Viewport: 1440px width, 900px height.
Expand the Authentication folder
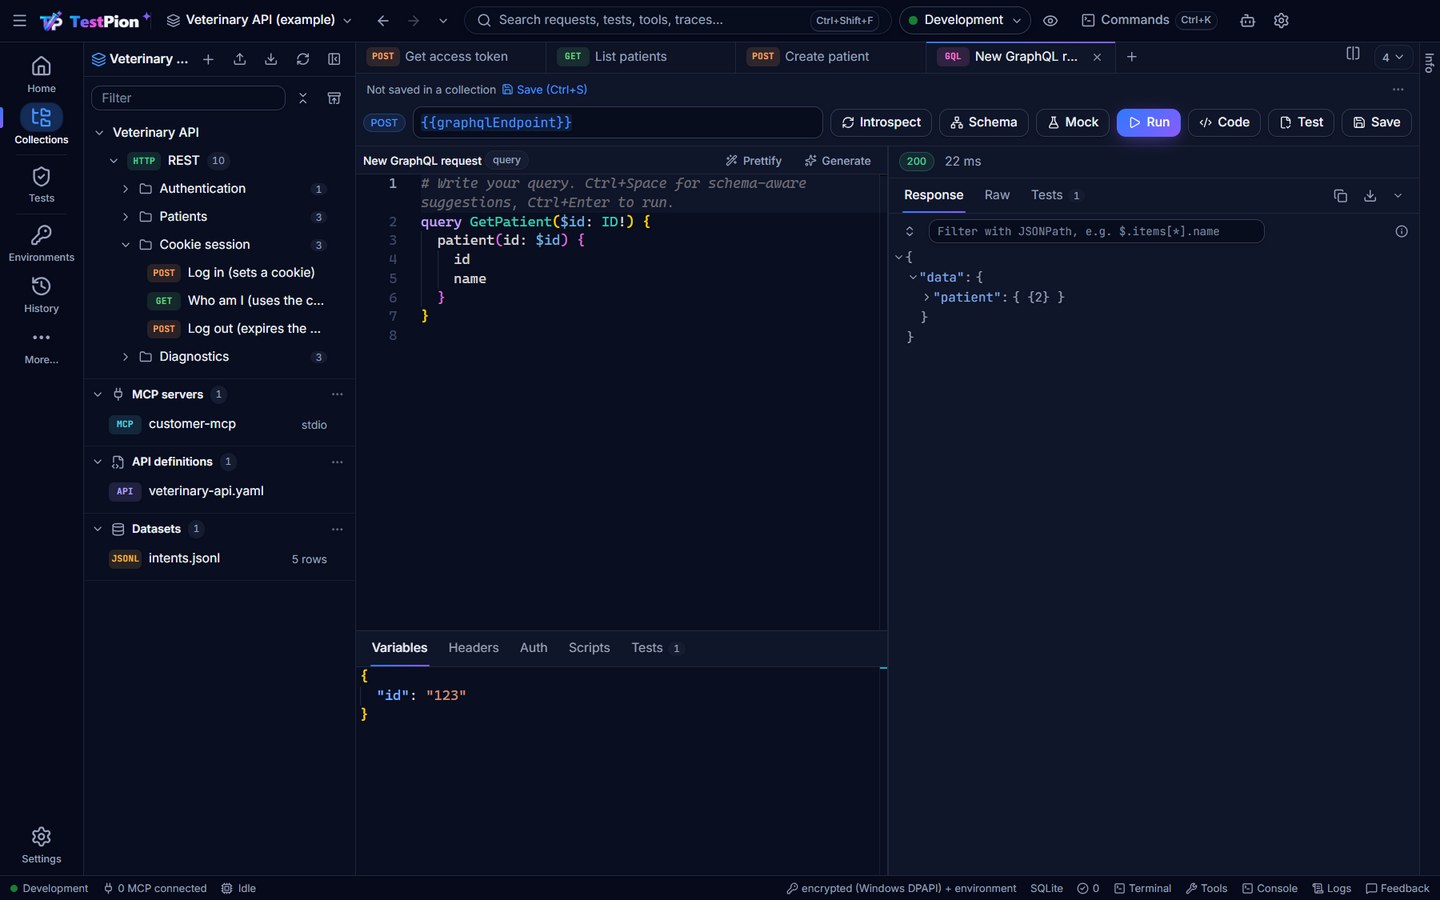pos(125,188)
